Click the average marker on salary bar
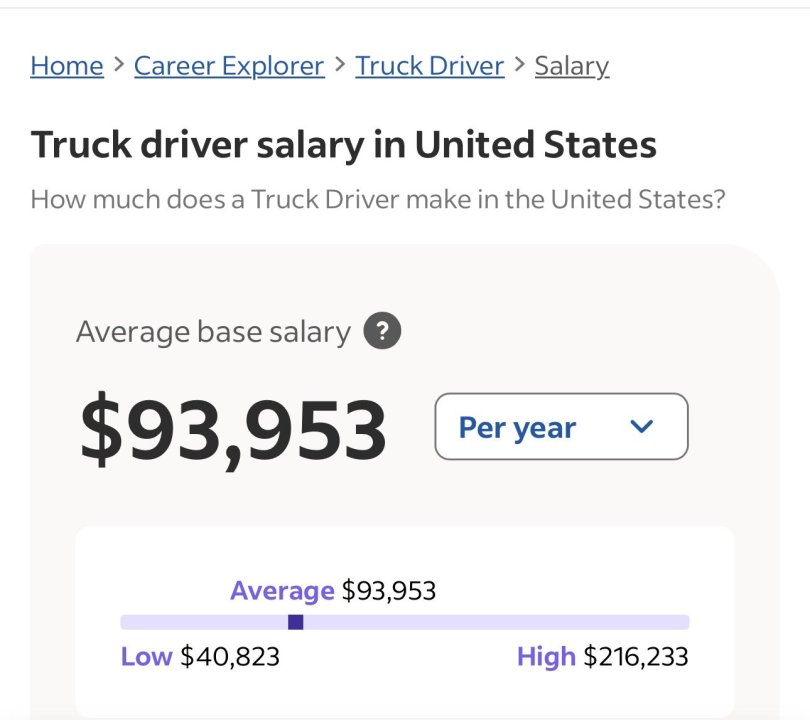Screen dimensions: 810x720 click(295, 622)
